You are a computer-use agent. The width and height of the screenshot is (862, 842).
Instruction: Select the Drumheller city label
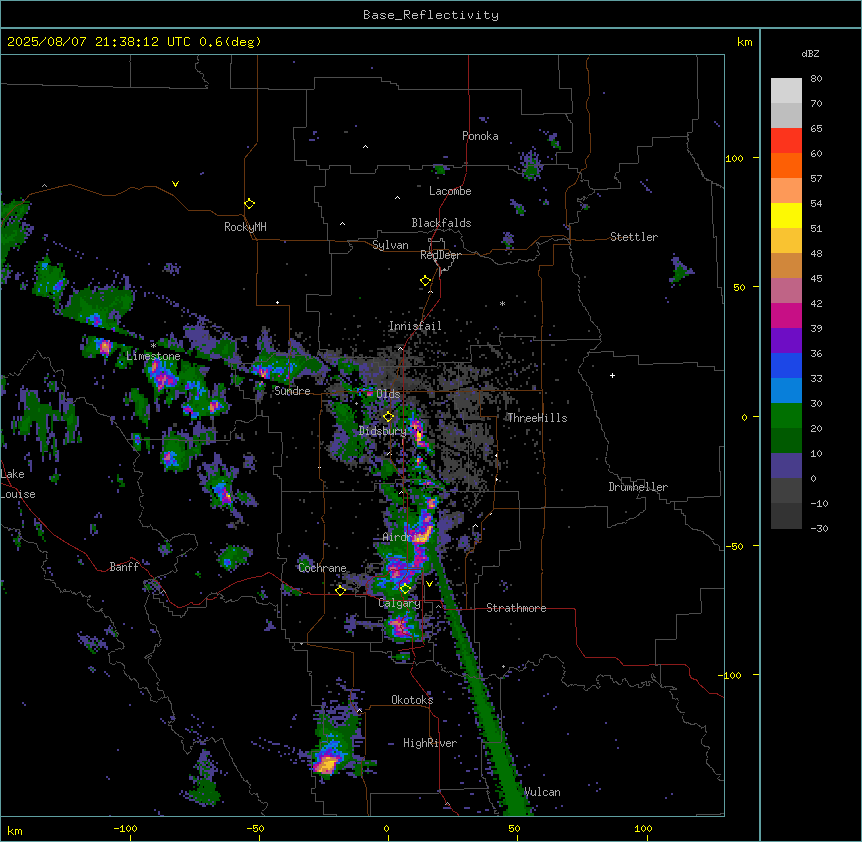tap(638, 487)
